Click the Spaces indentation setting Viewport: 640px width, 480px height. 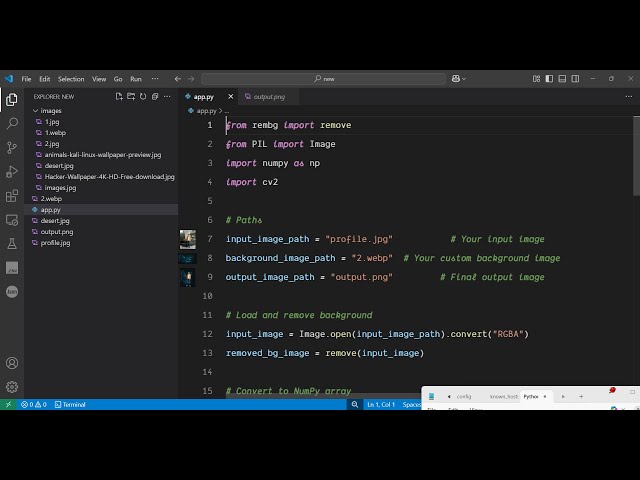pos(411,404)
